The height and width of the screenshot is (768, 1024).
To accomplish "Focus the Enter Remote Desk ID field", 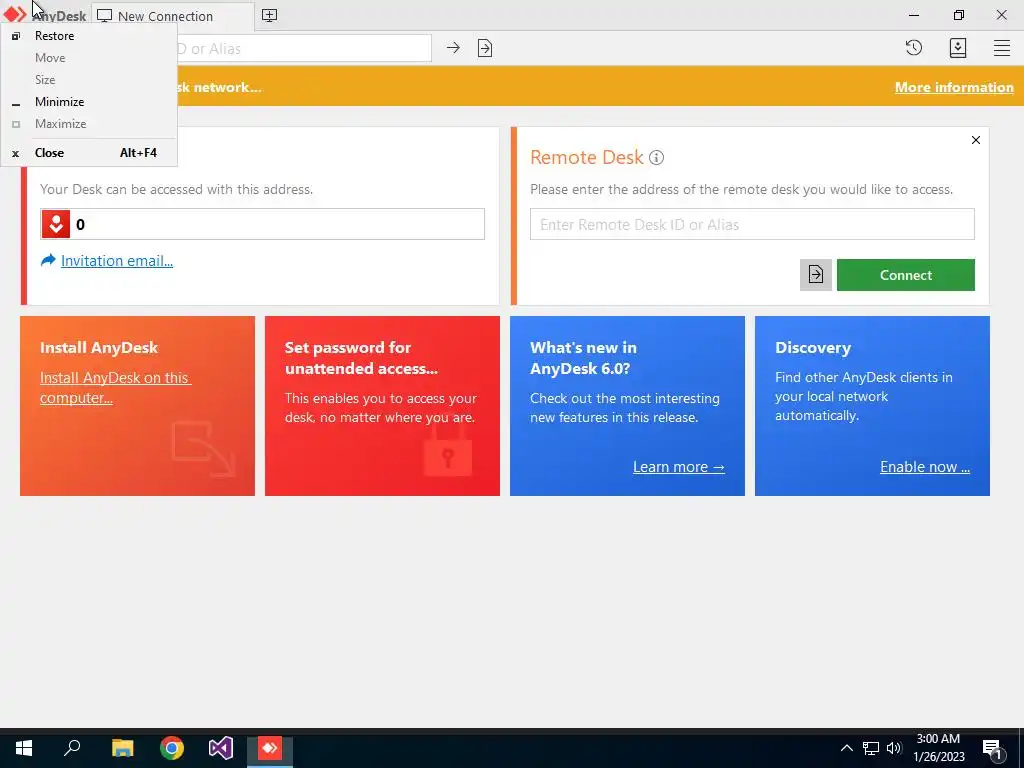I will [752, 224].
